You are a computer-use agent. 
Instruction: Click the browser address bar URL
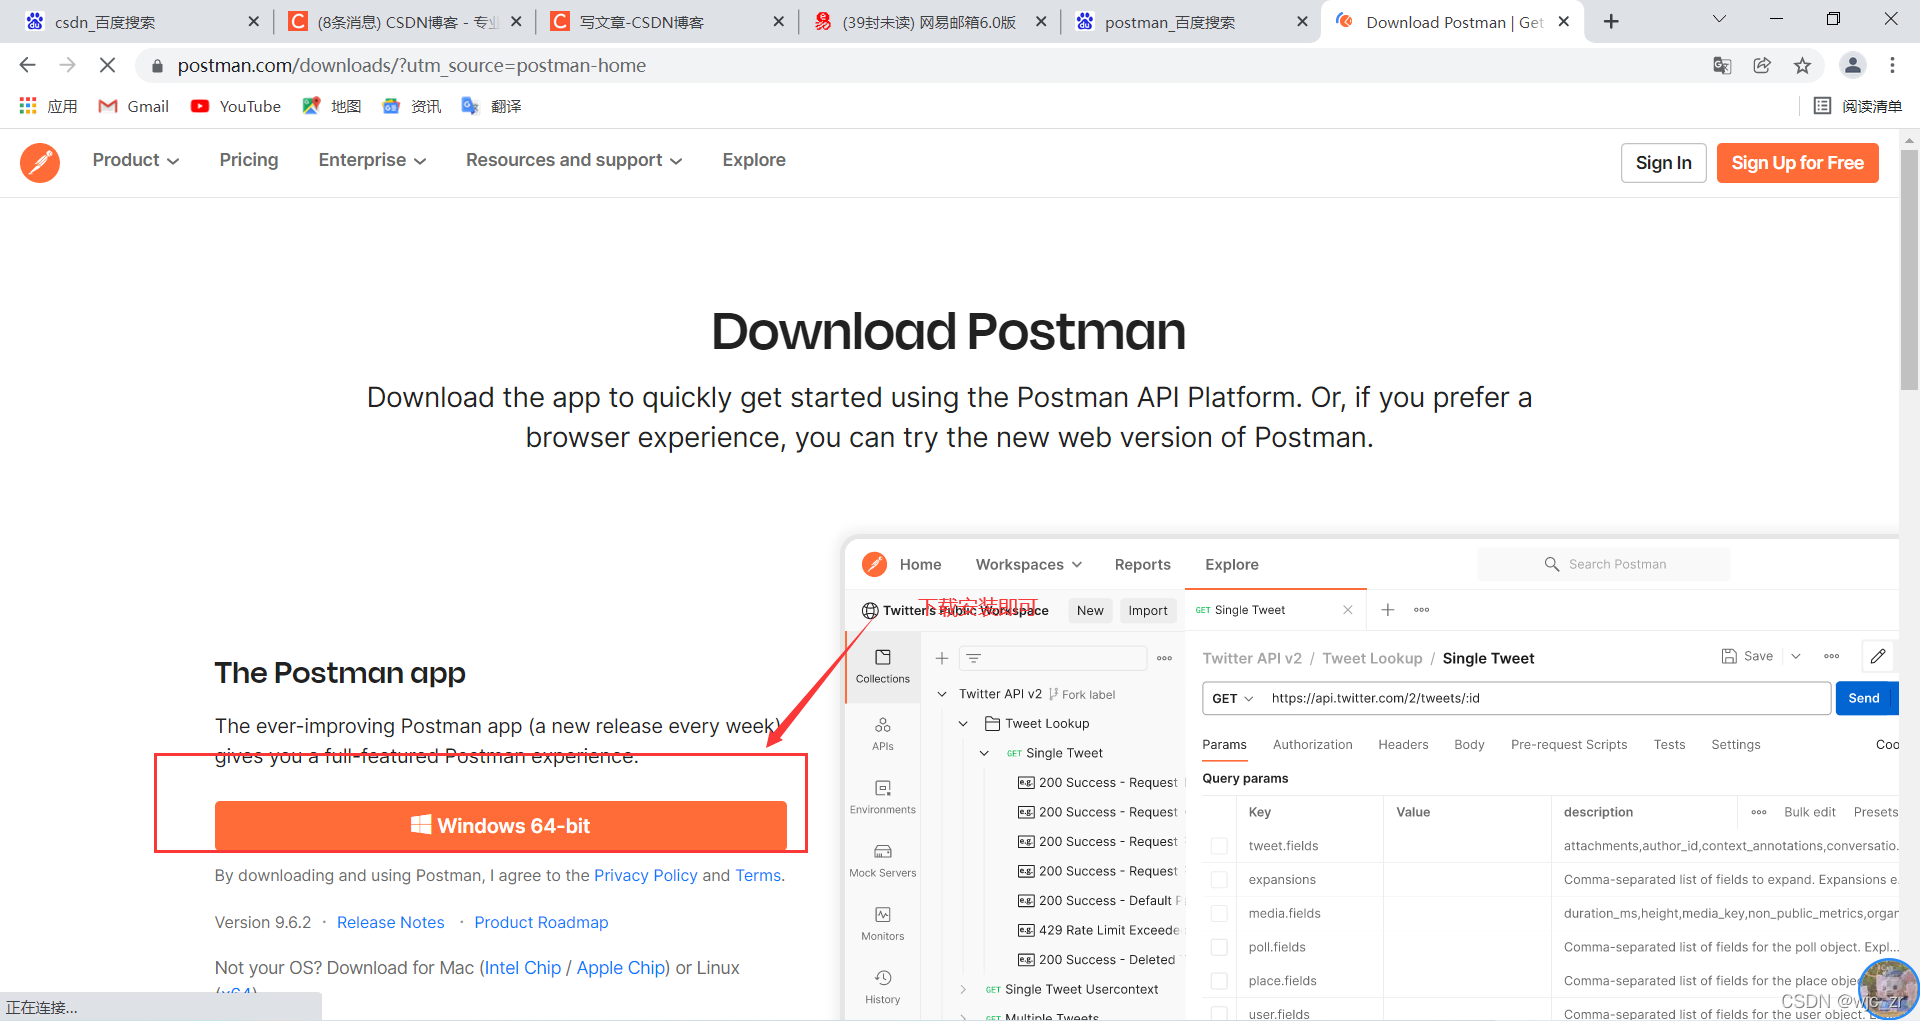pos(412,65)
